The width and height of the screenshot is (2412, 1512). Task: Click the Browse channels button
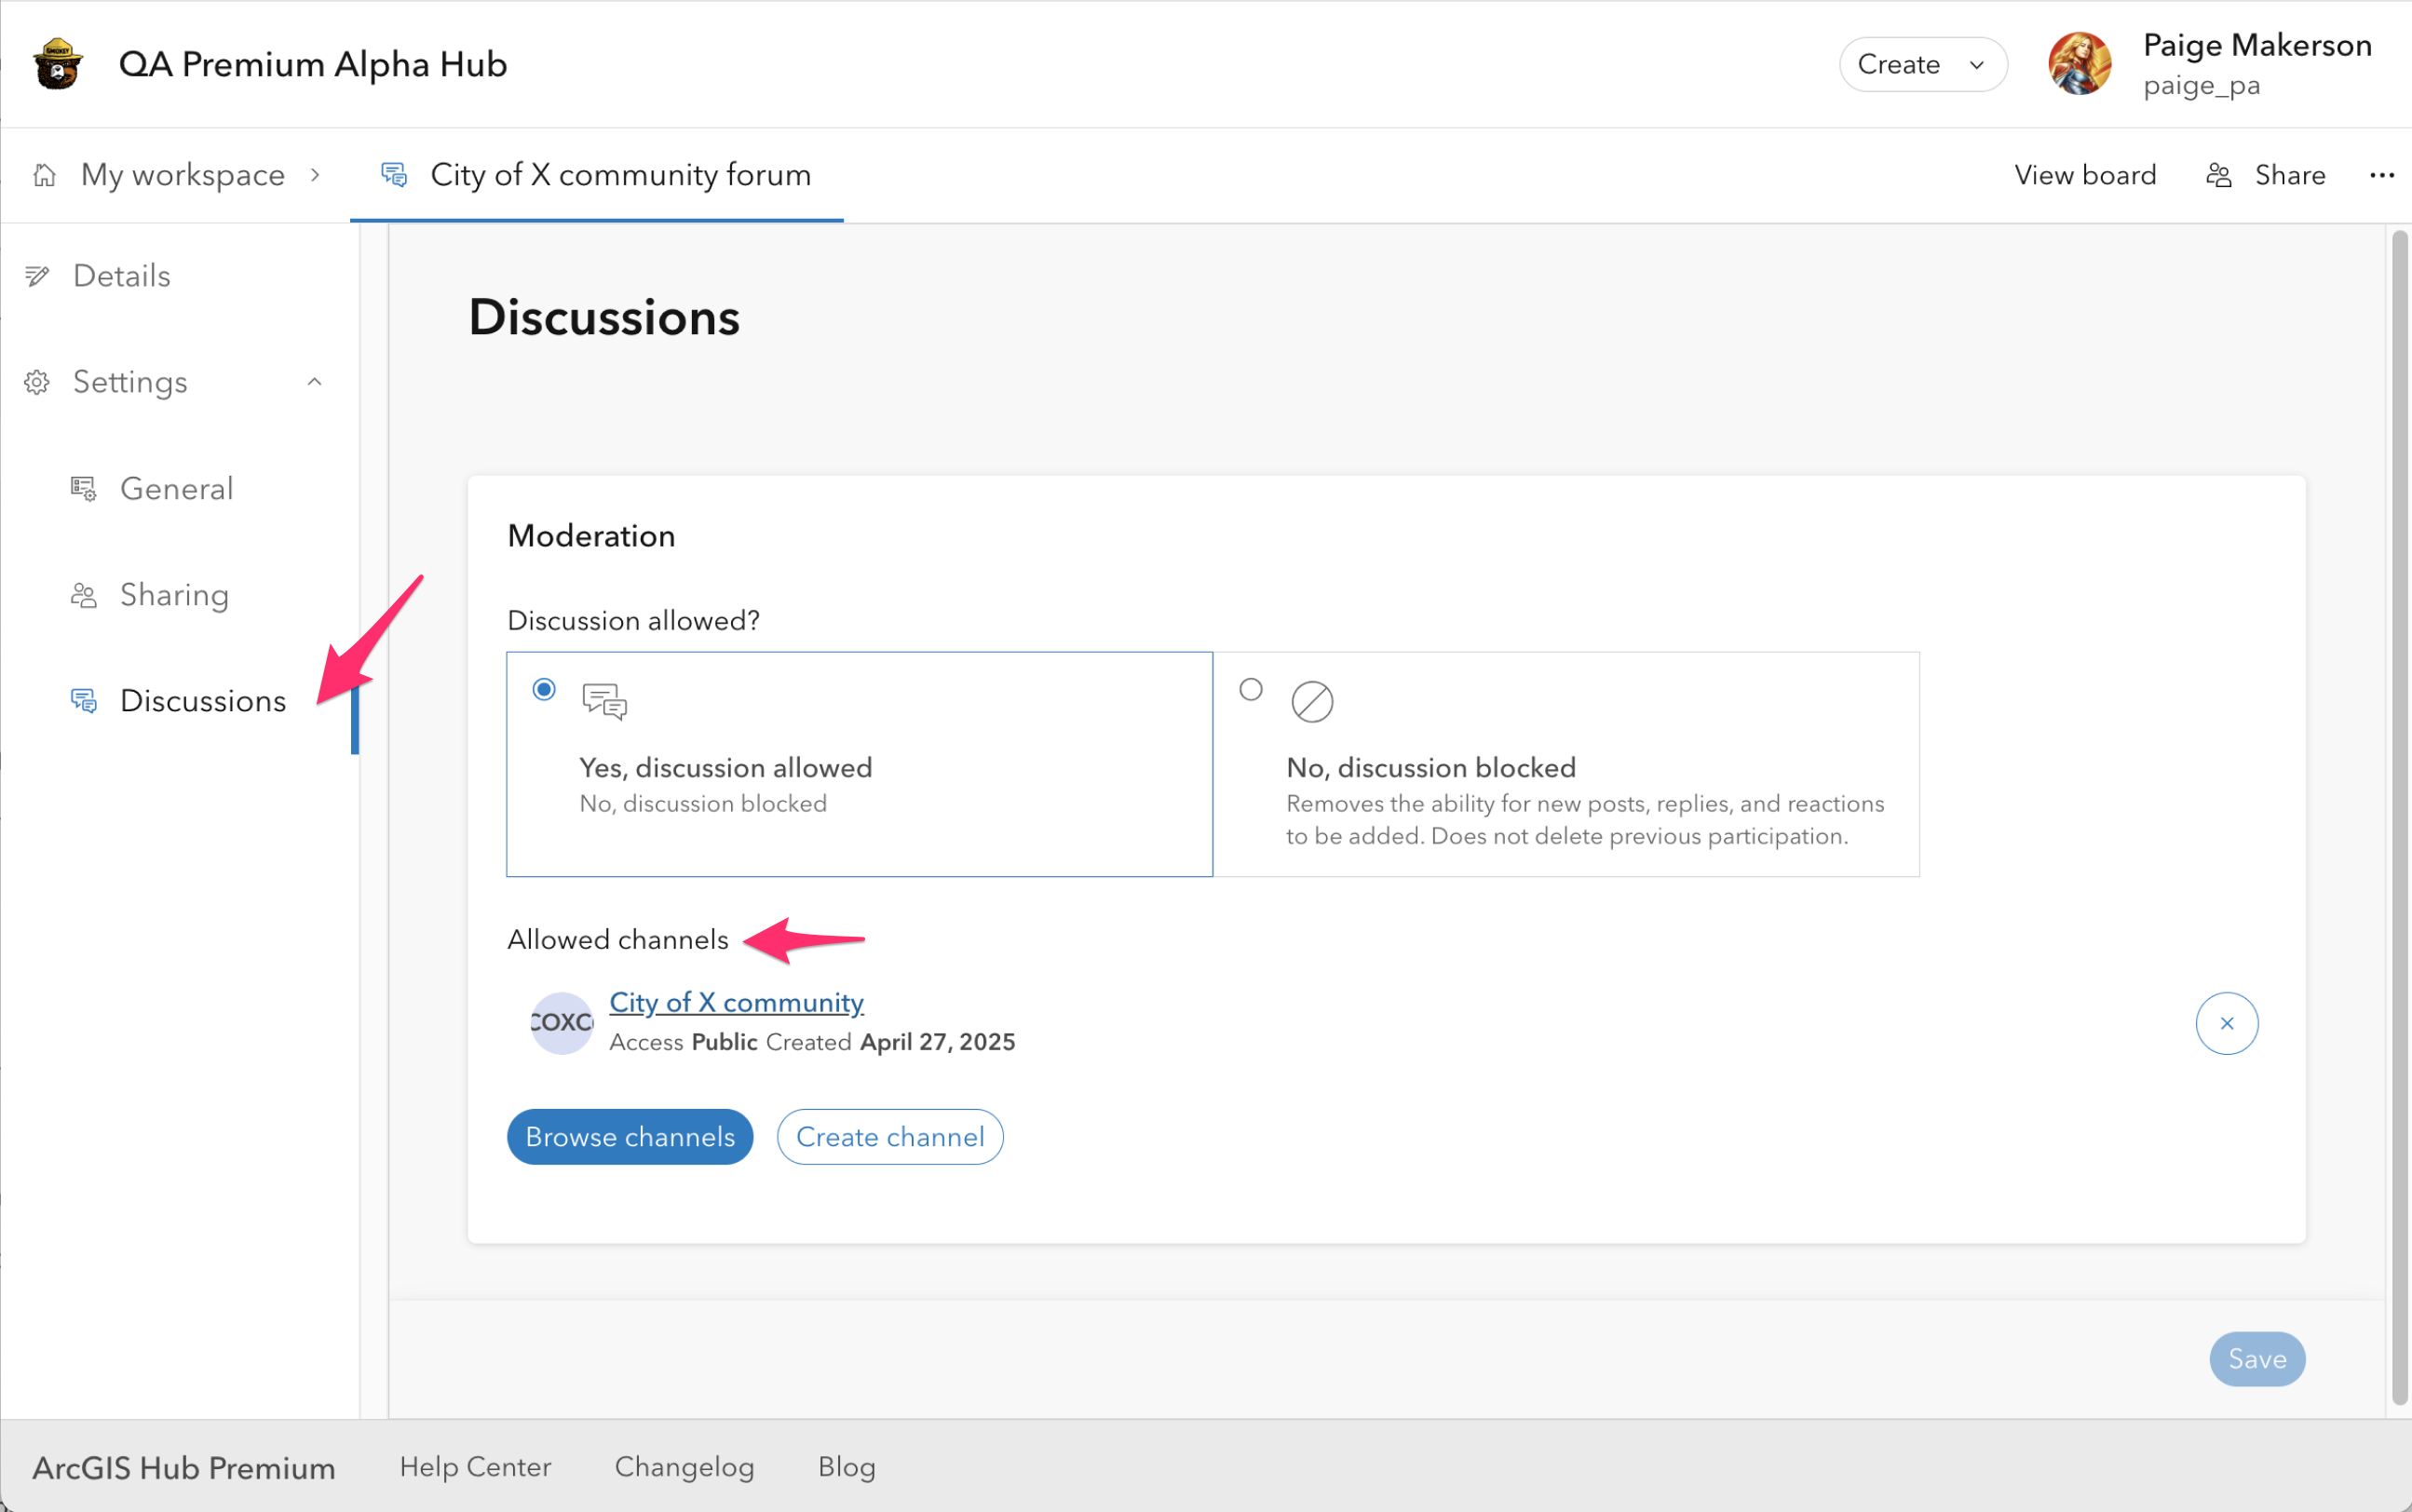(x=629, y=1136)
